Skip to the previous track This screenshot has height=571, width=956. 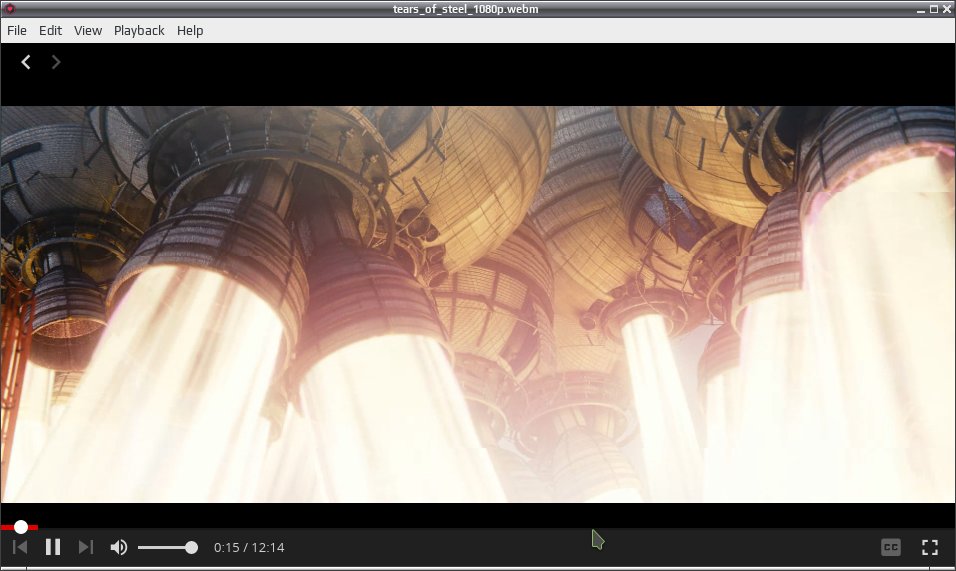20,547
